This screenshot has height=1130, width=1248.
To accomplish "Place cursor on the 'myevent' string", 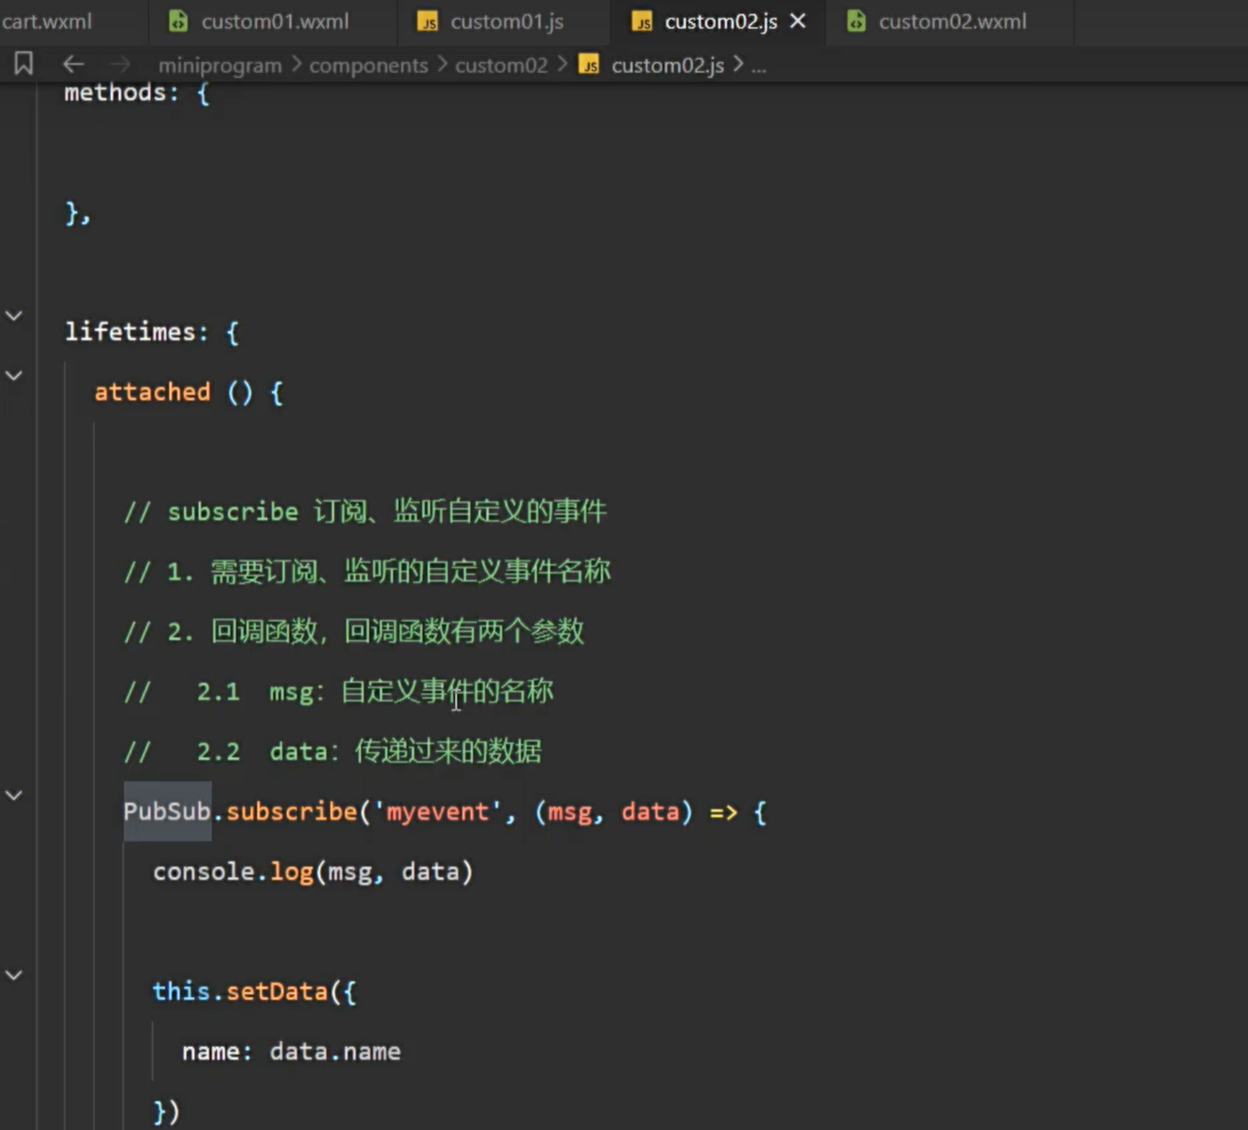I will point(437,811).
